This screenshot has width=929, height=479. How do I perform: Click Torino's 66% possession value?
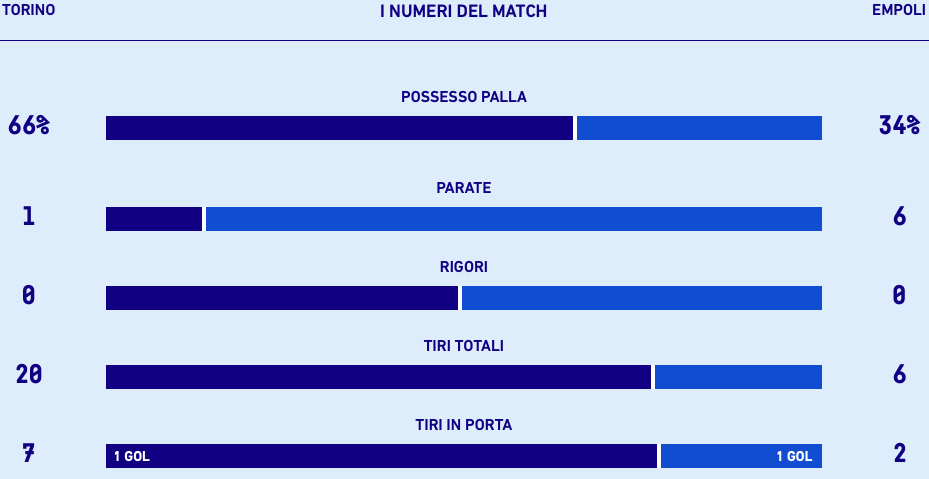[x=28, y=126]
